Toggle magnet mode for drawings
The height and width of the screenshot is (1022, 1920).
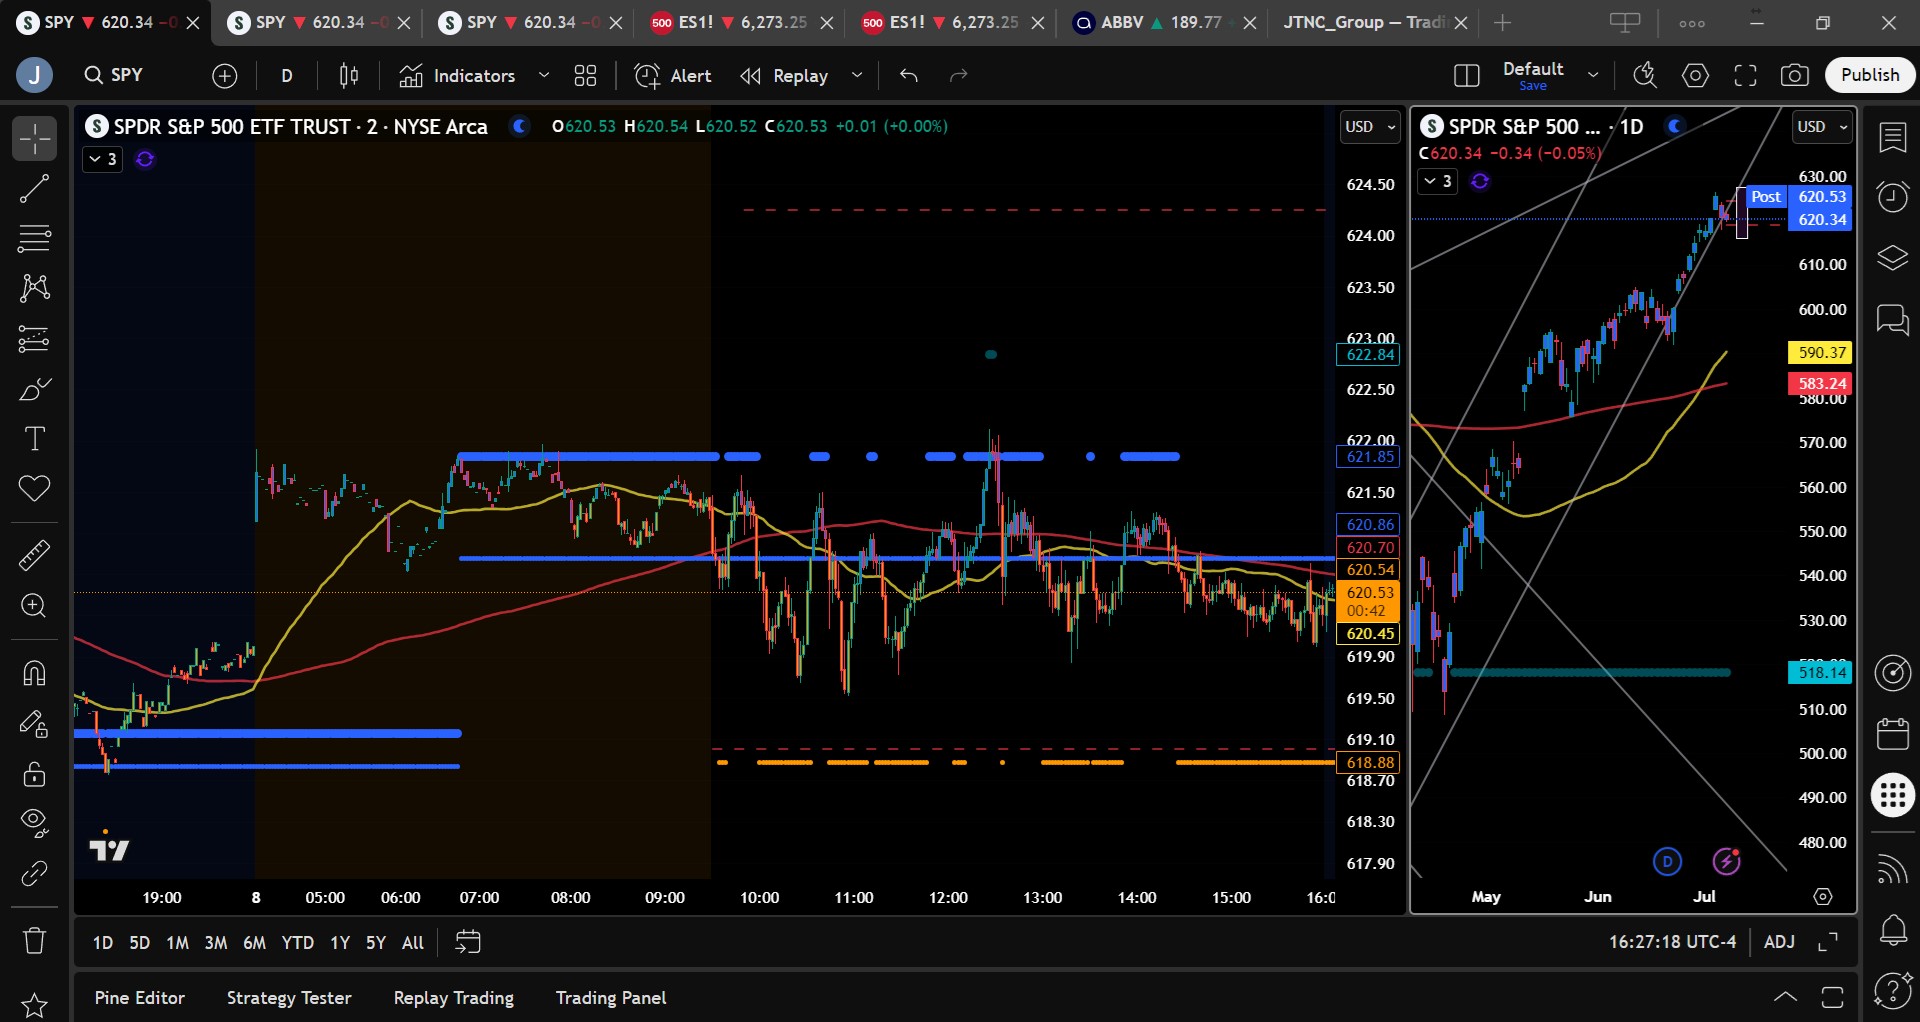pos(34,673)
